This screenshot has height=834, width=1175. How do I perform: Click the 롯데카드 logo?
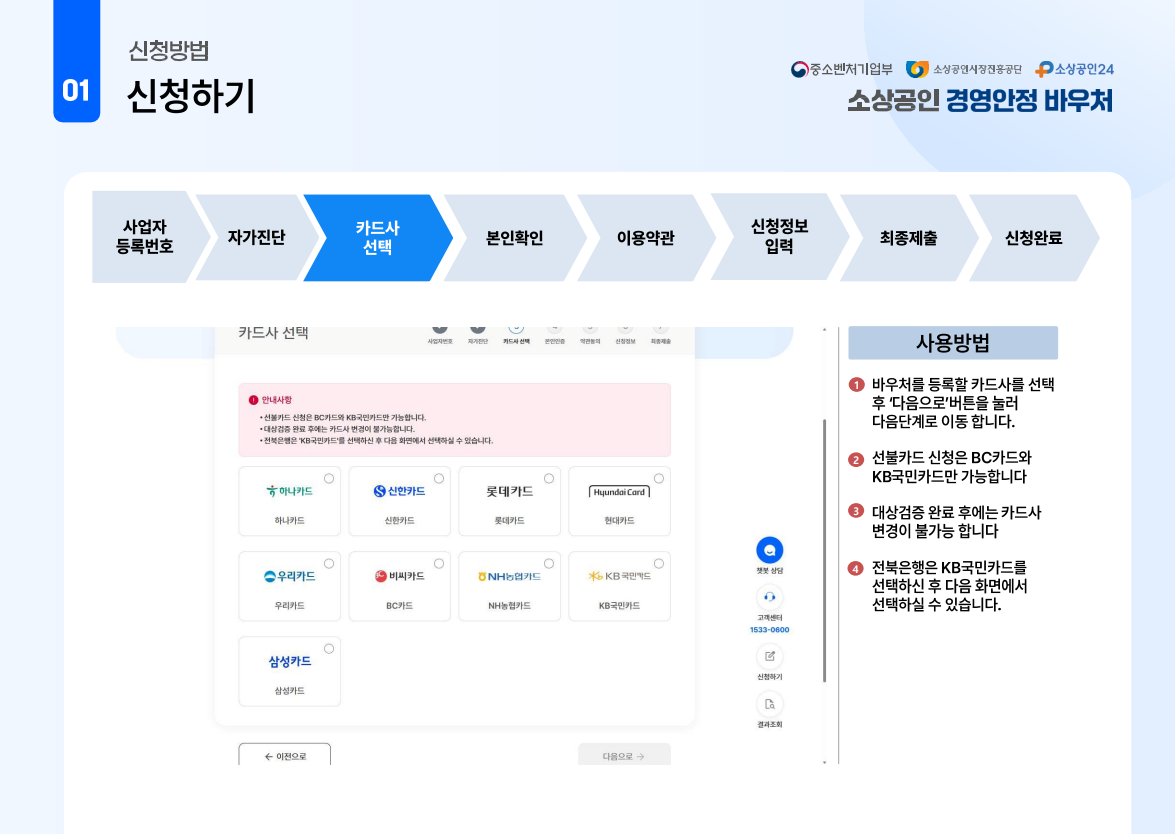[x=510, y=492]
